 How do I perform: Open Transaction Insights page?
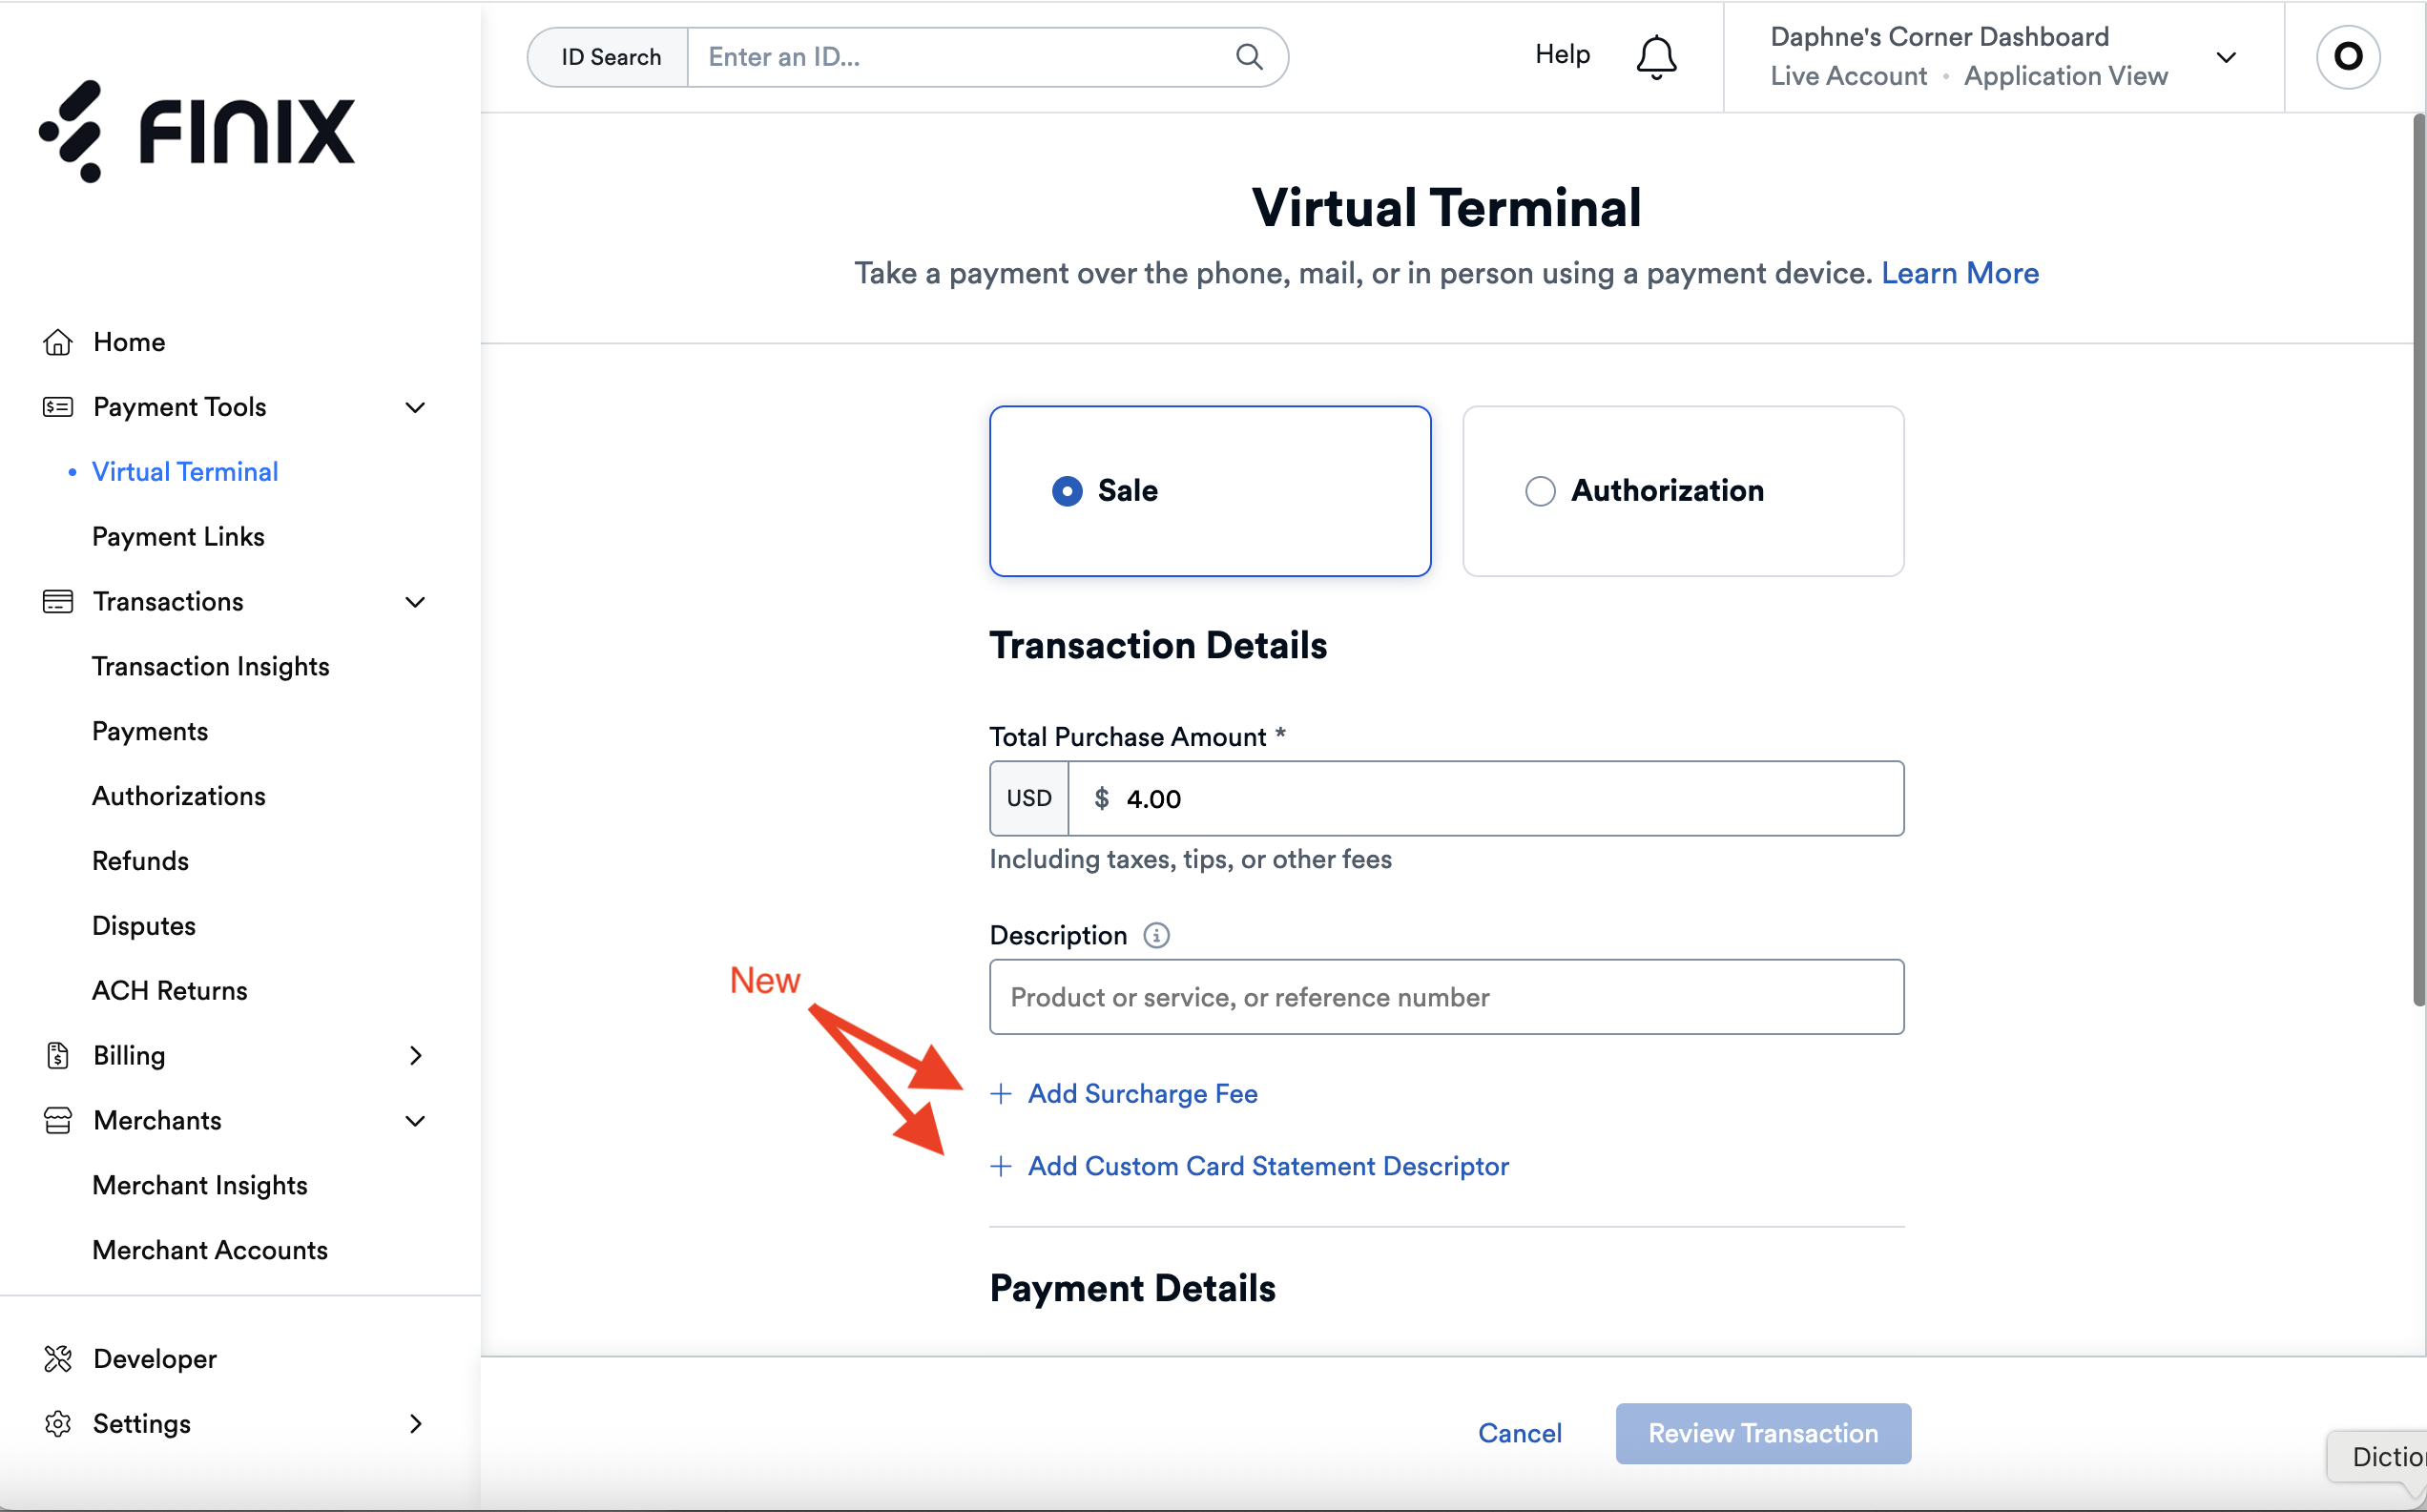coord(211,666)
